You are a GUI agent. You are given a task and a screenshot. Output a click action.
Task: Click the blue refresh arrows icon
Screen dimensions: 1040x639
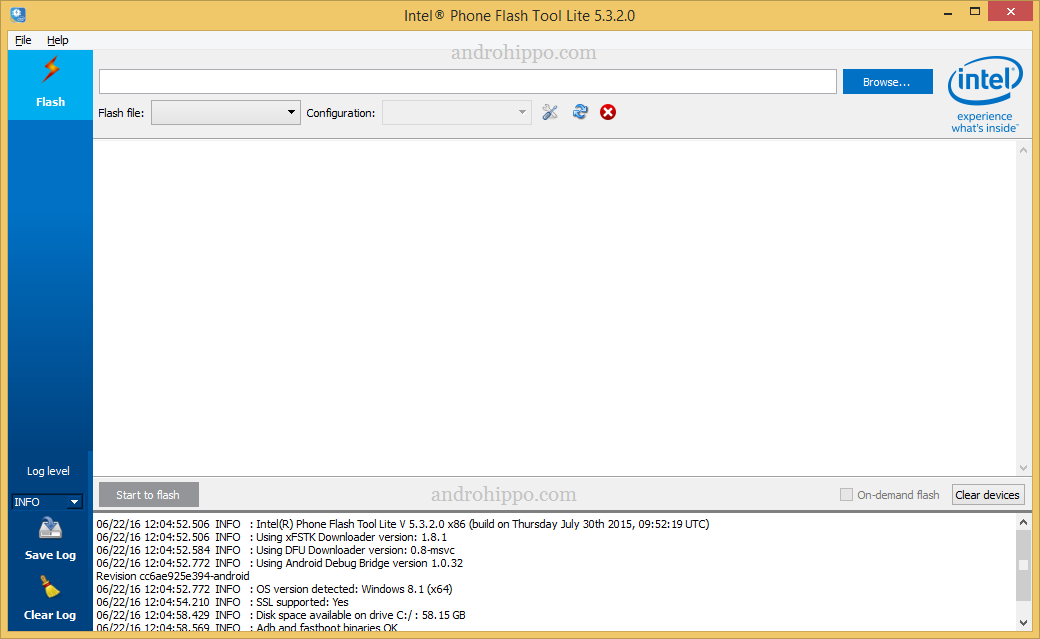[x=580, y=112]
